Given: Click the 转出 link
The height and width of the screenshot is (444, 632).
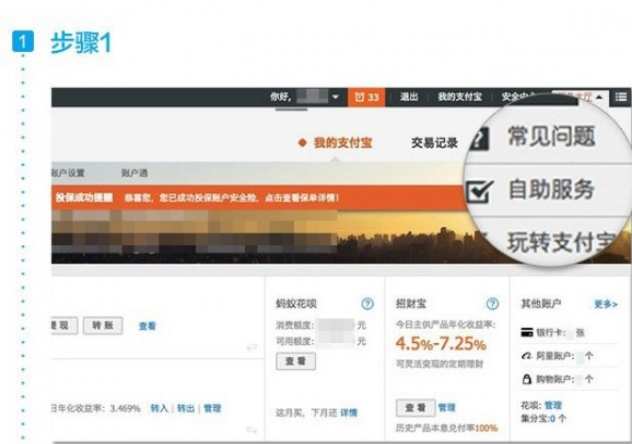Looking at the screenshot, I should coord(186,409).
